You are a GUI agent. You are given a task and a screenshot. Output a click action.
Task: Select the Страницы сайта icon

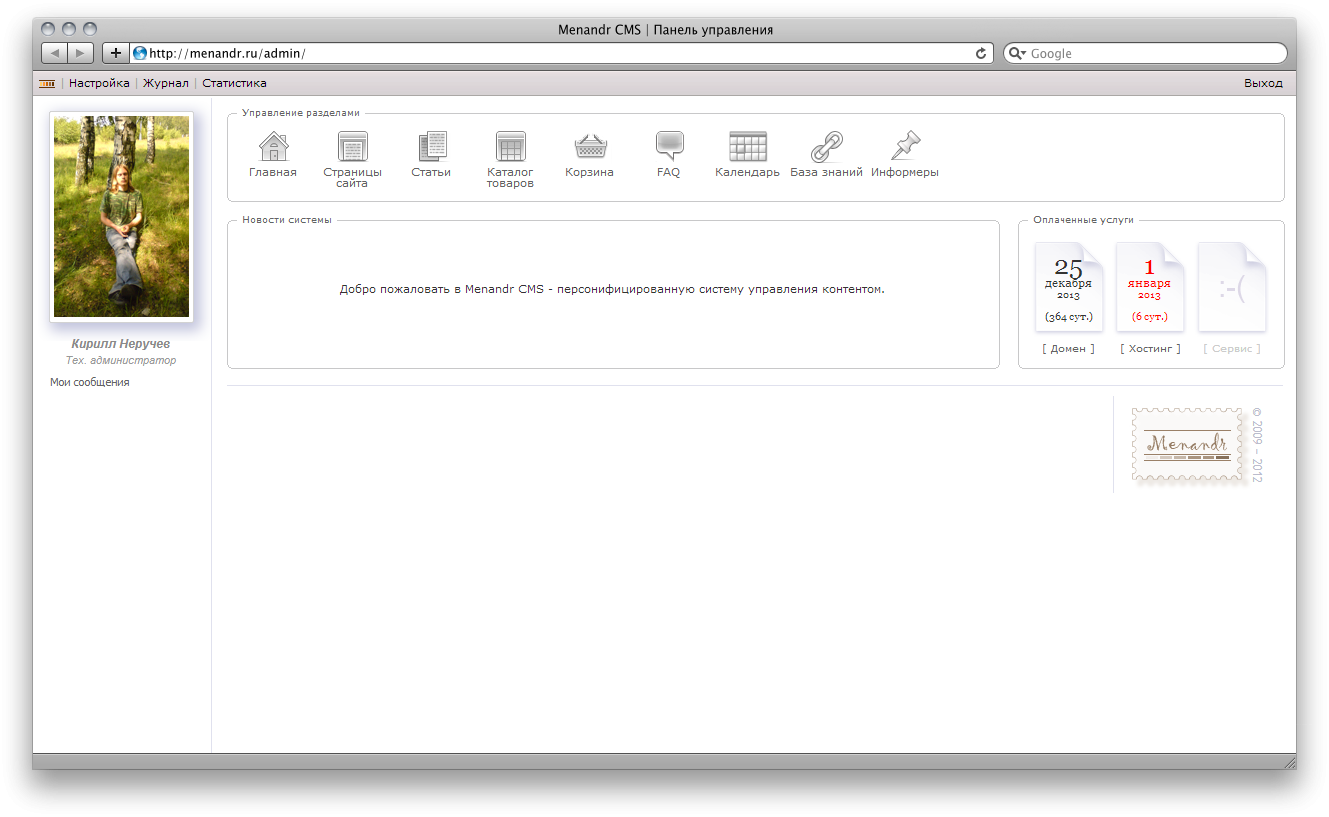coord(352,150)
